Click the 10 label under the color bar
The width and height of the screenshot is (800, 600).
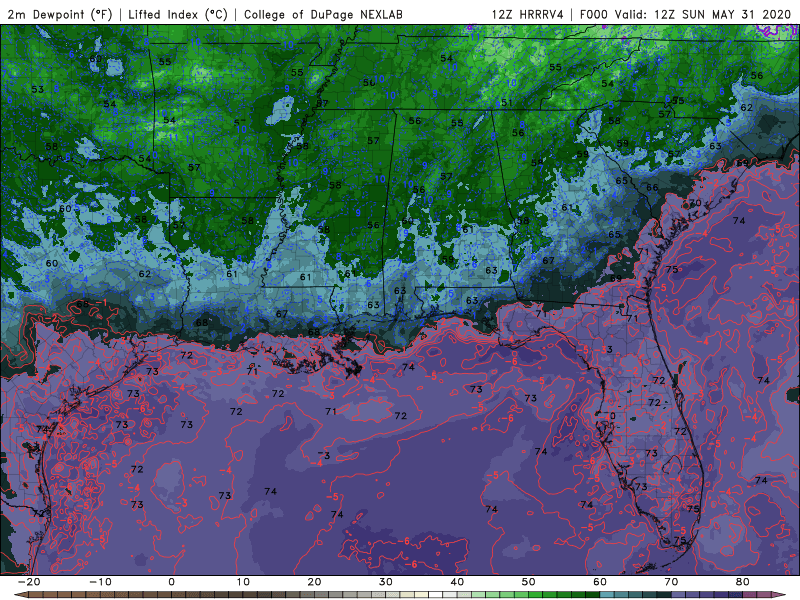click(243, 582)
